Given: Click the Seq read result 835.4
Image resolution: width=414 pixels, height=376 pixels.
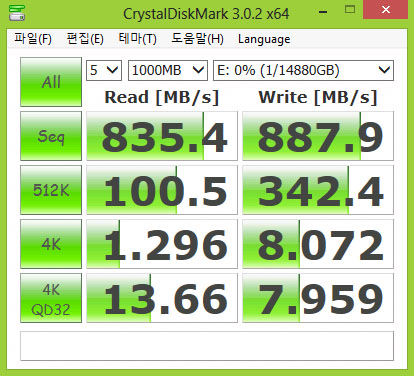Looking at the screenshot, I should [162, 136].
